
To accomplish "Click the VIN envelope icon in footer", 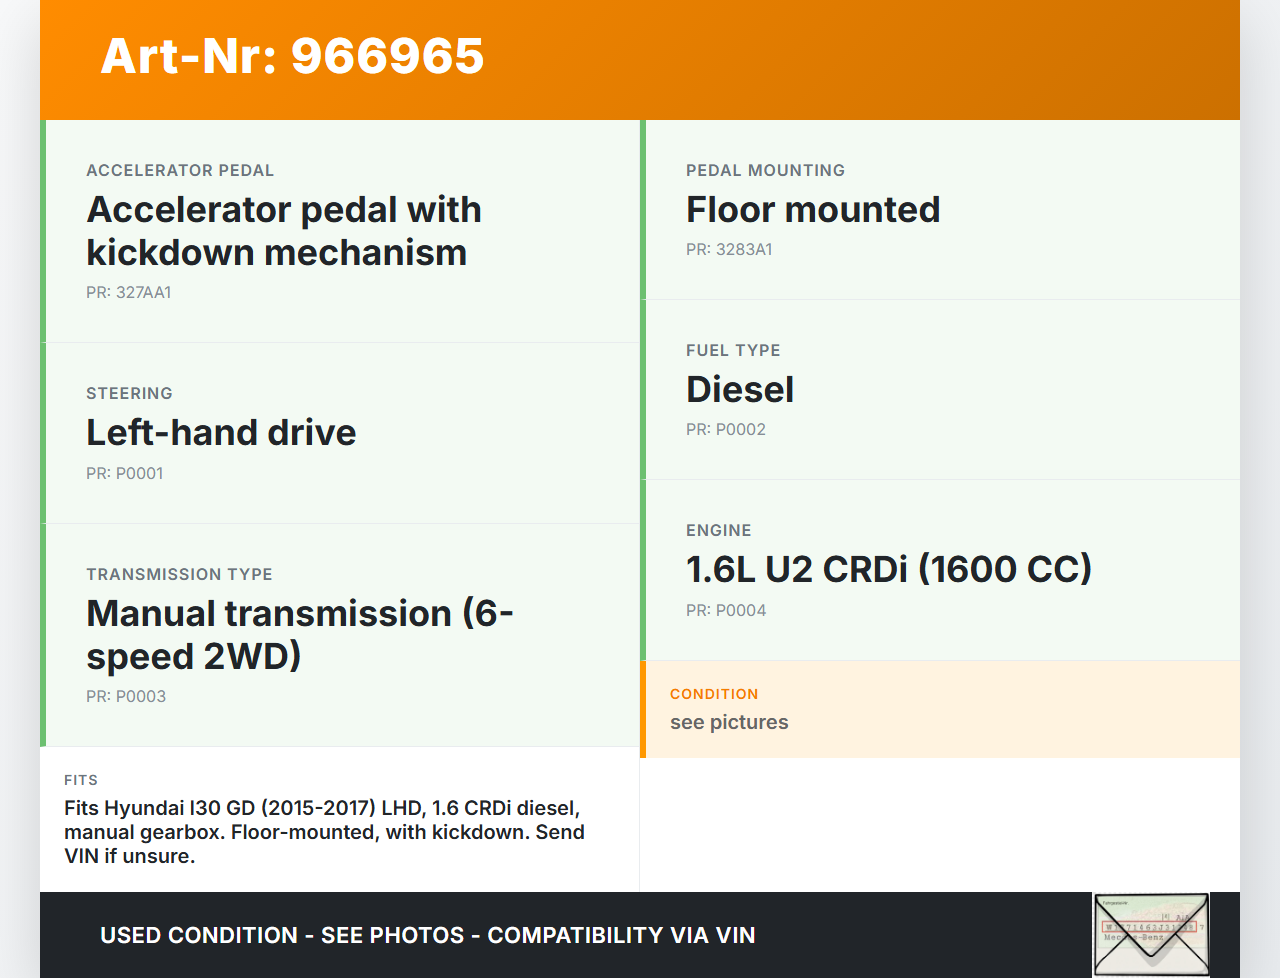I will point(1151,934).
